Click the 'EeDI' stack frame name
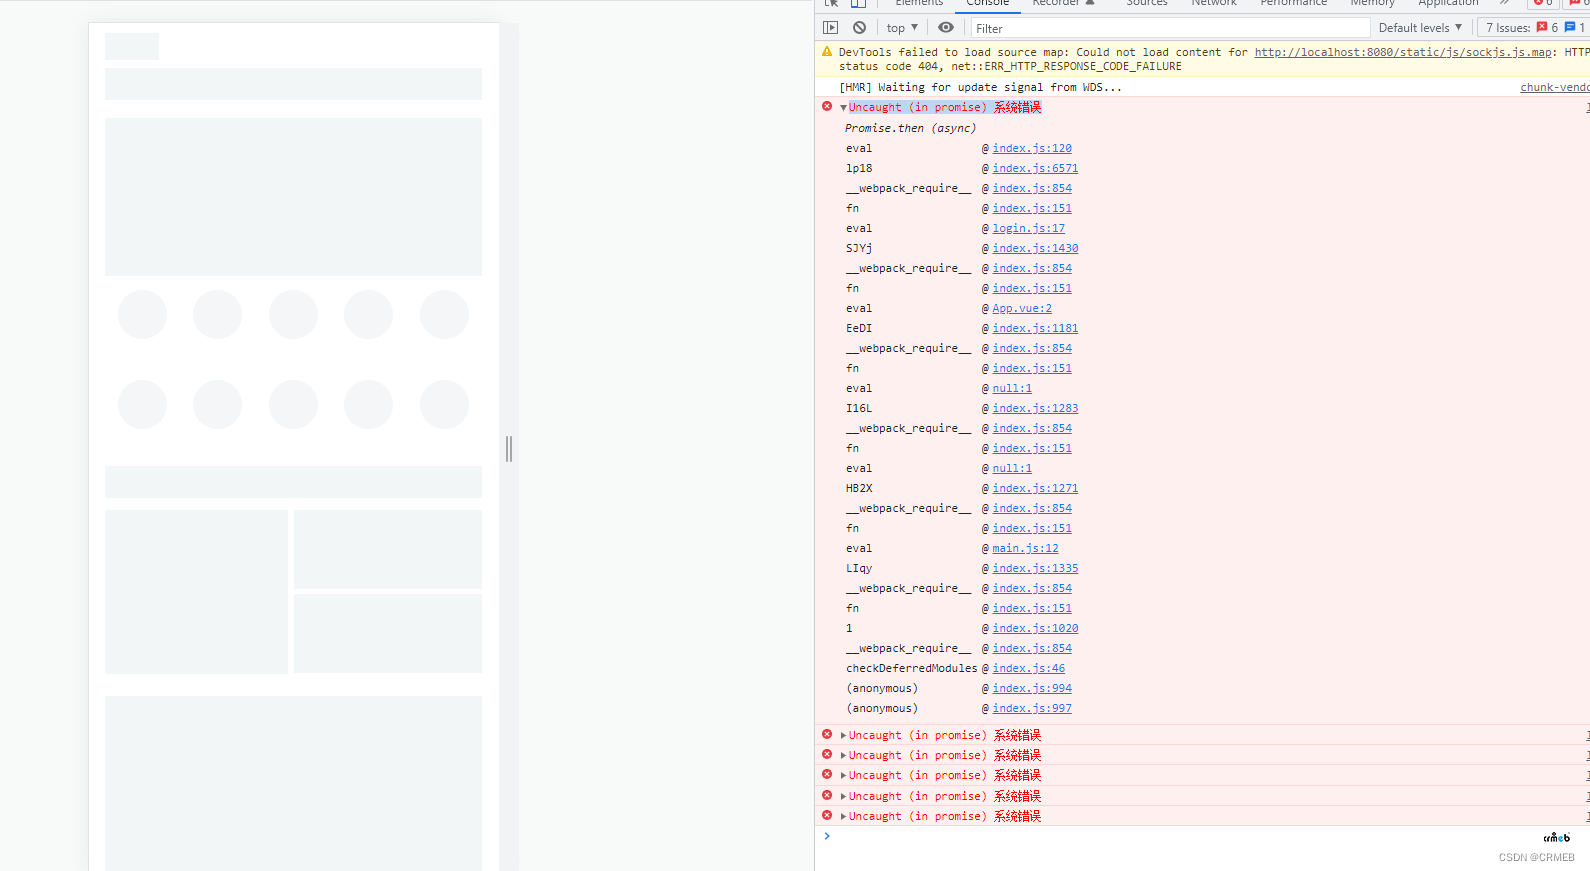The image size is (1590, 871). (x=859, y=328)
